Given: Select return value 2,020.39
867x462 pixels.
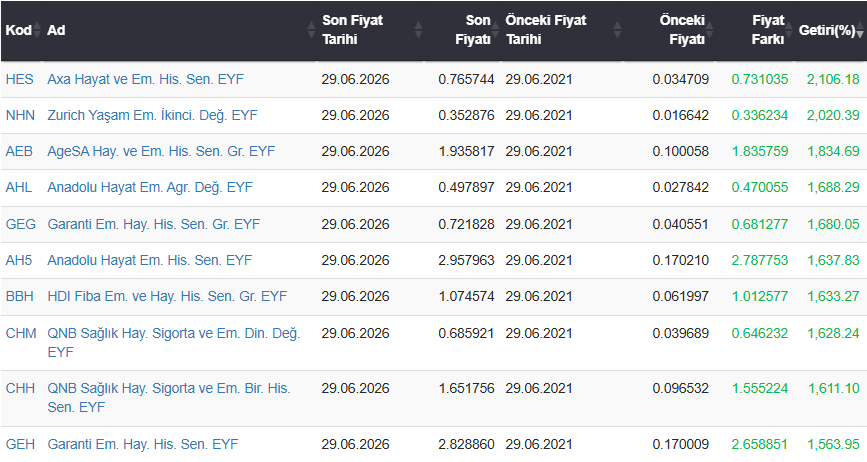Looking at the screenshot, I should [833, 115].
